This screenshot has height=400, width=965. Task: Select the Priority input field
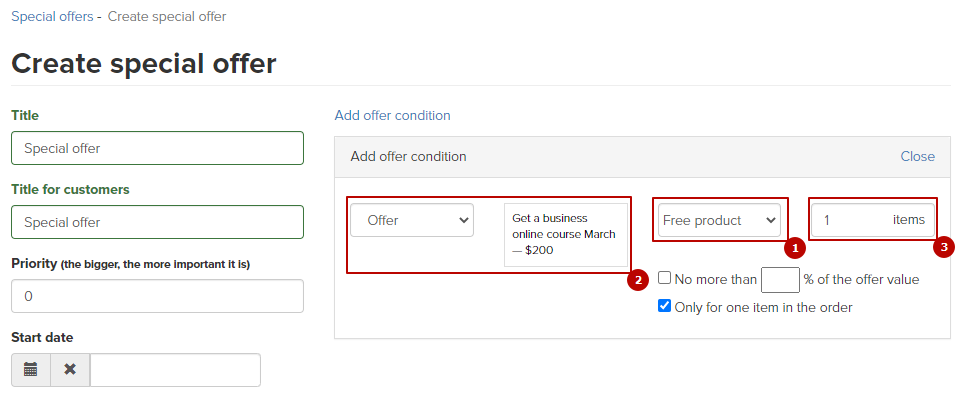pos(158,296)
